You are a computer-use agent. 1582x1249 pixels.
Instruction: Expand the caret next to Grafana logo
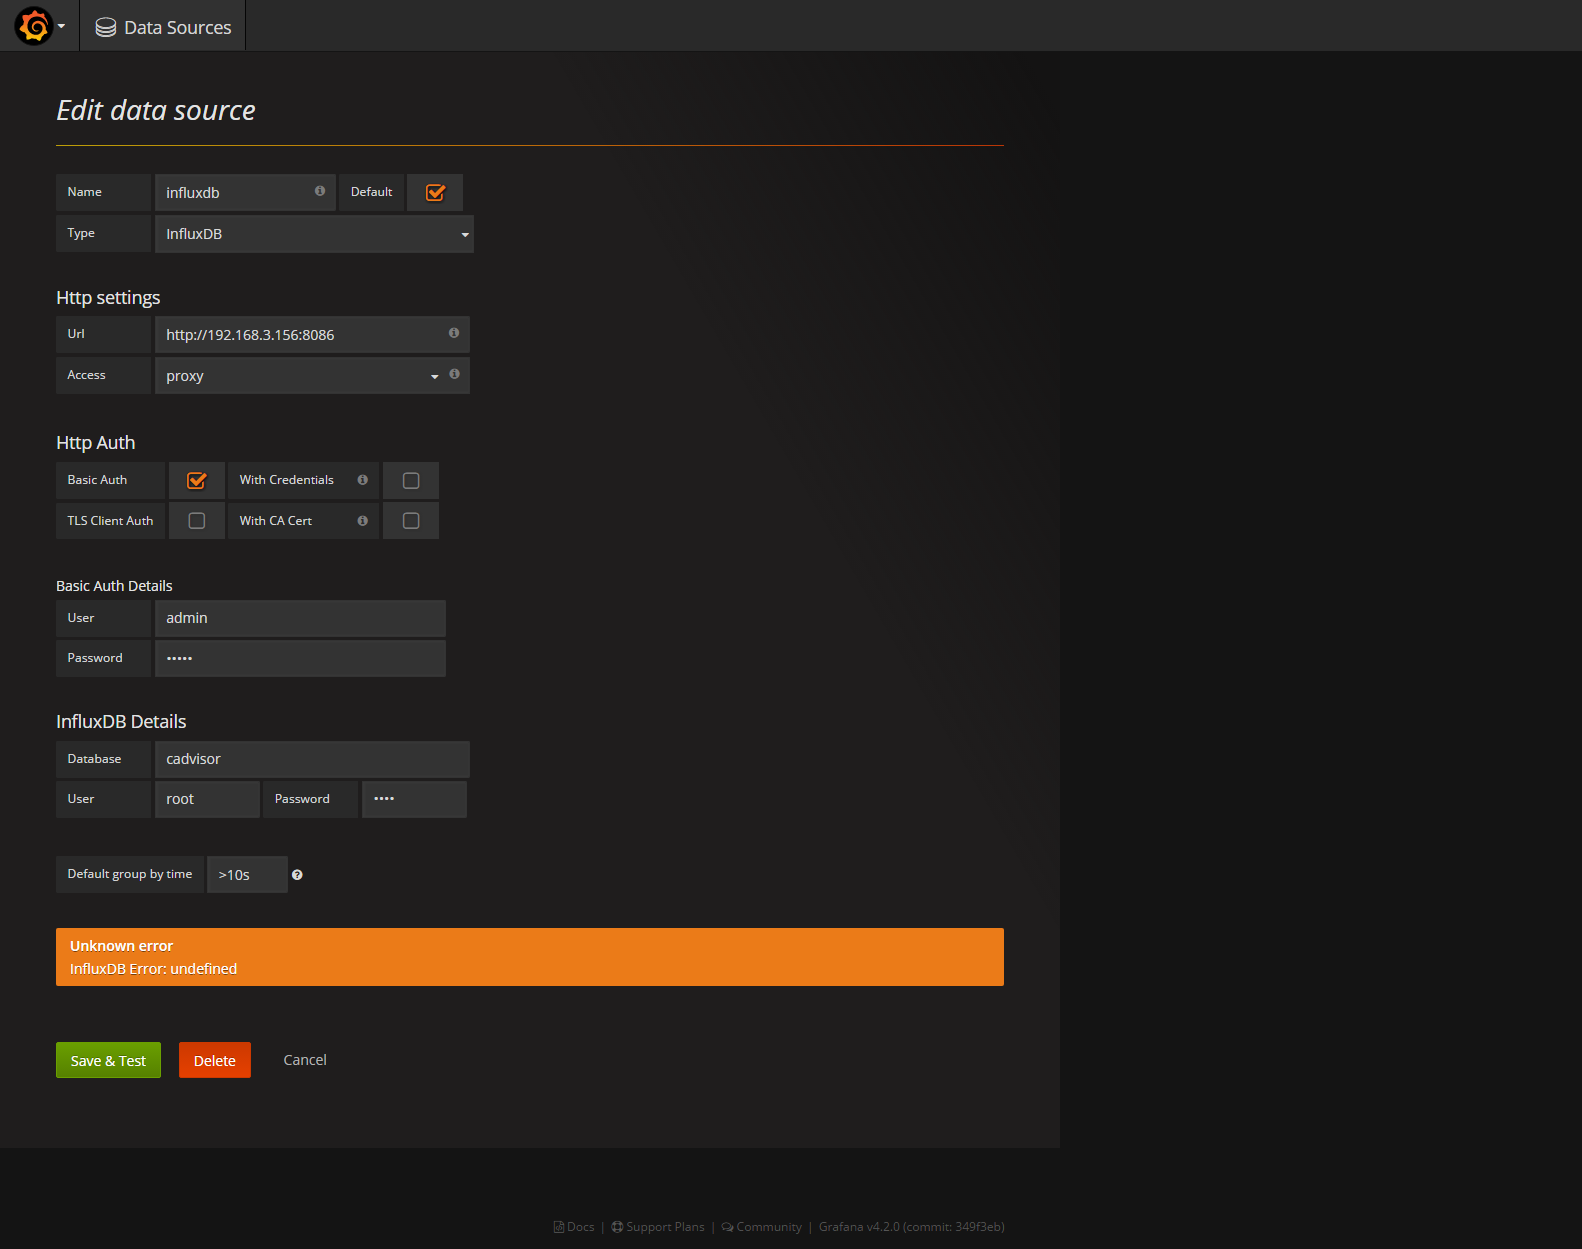62,27
